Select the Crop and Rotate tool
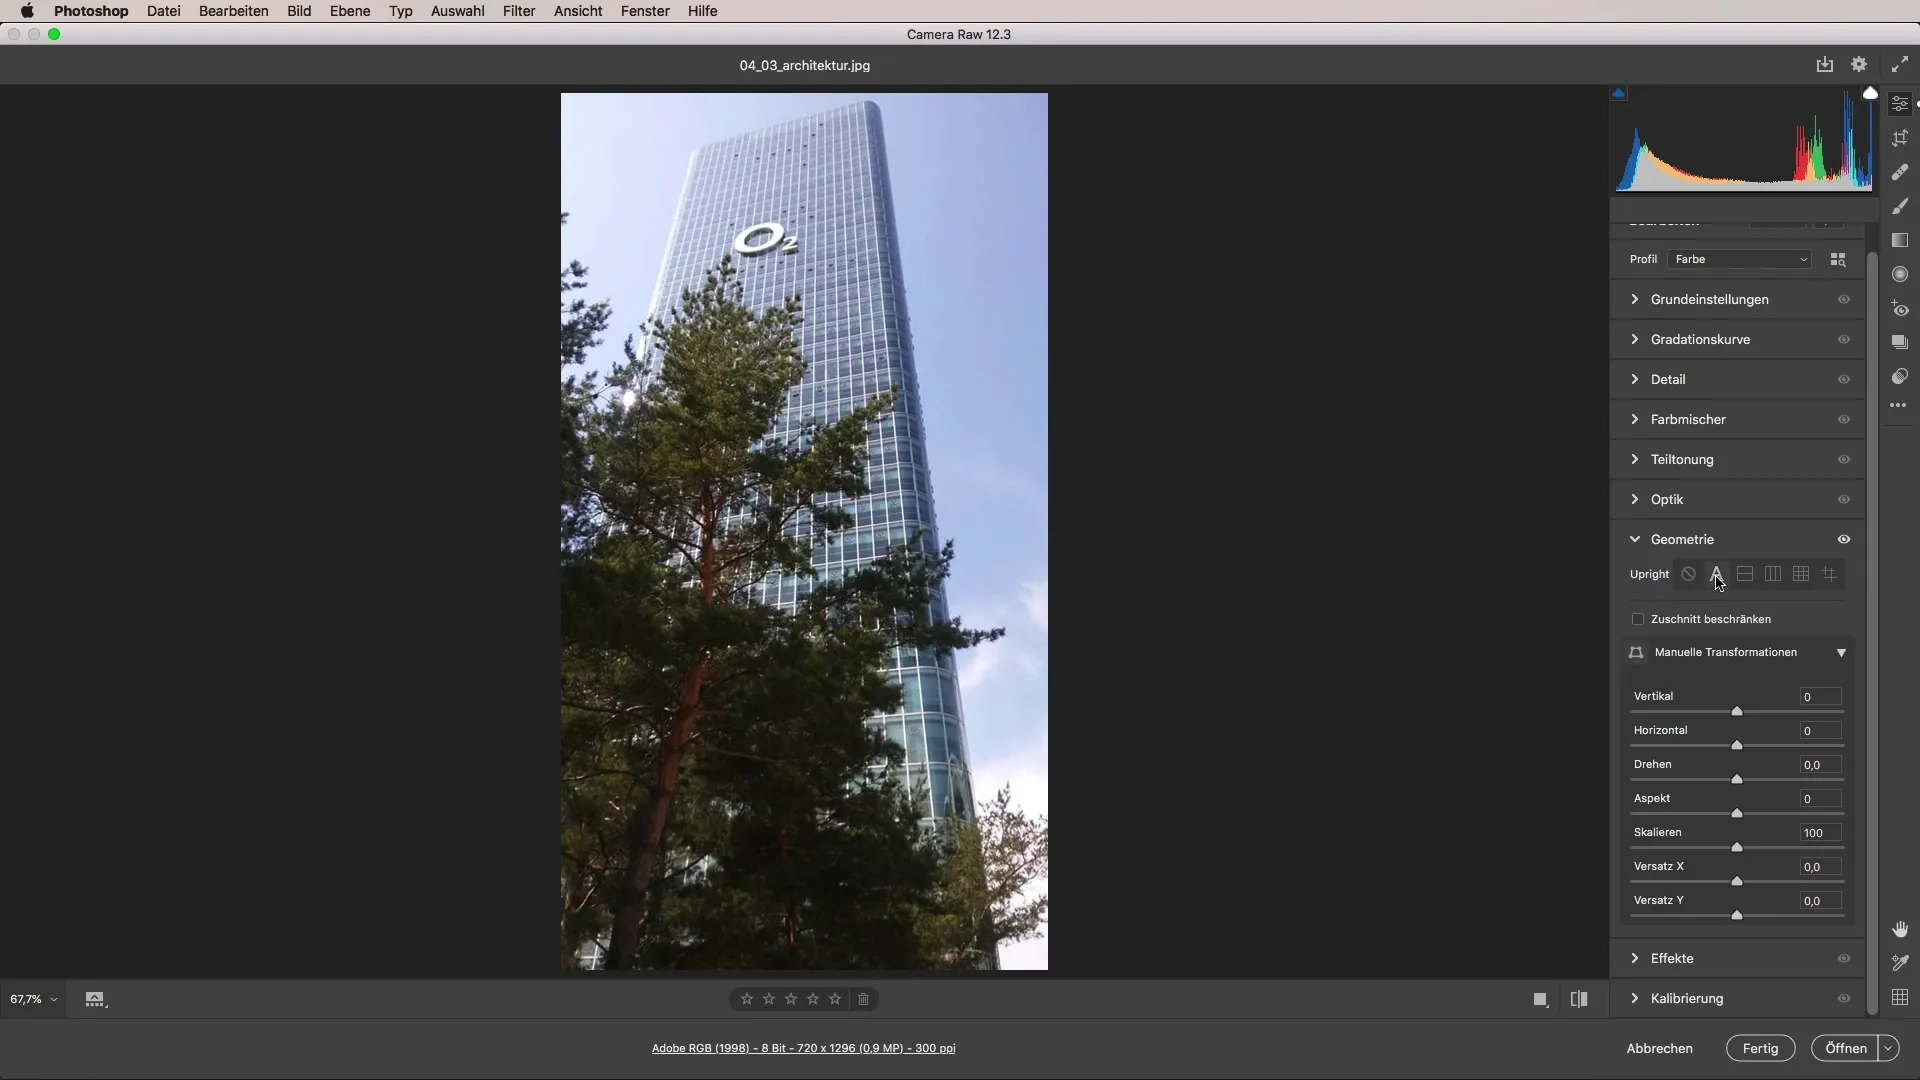The width and height of the screenshot is (1920, 1080). point(1900,138)
